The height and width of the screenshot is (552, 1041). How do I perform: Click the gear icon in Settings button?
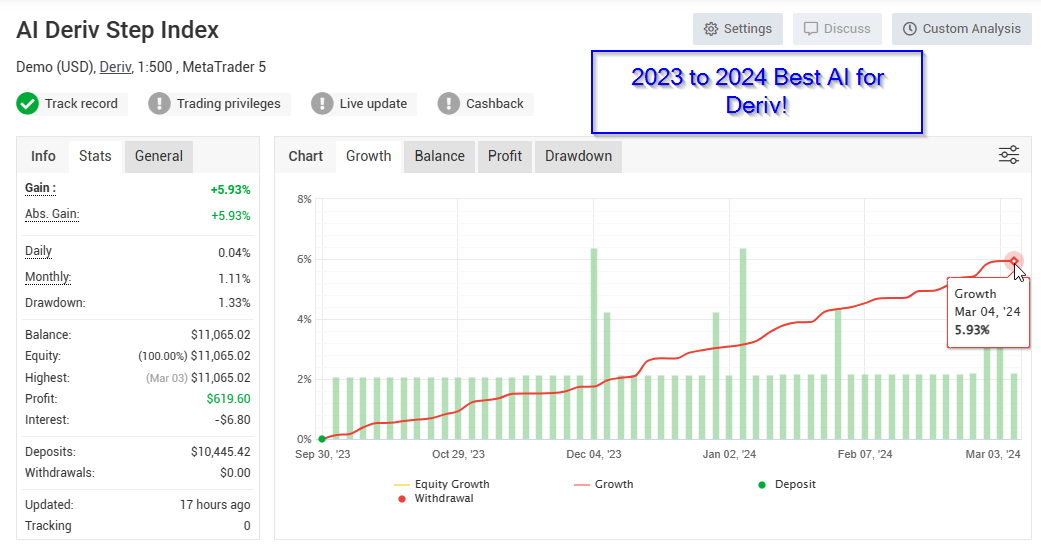[x=711, y=29]
